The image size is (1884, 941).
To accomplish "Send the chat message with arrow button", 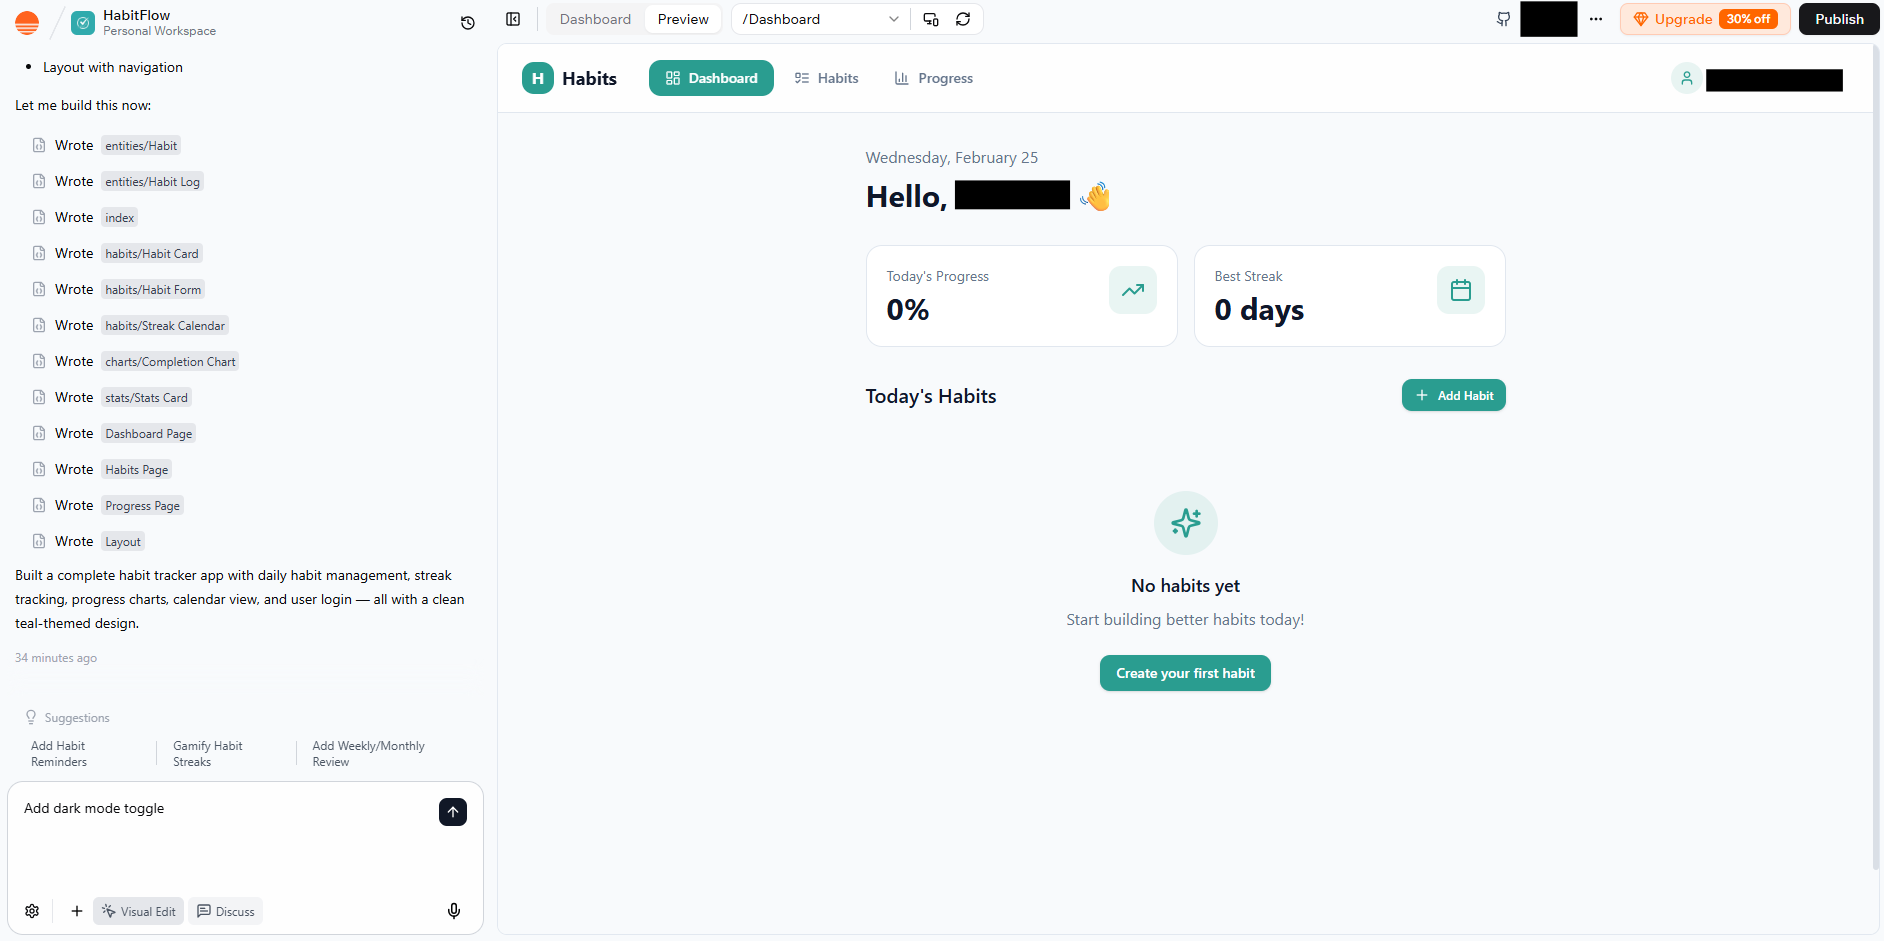I will 452,812.
